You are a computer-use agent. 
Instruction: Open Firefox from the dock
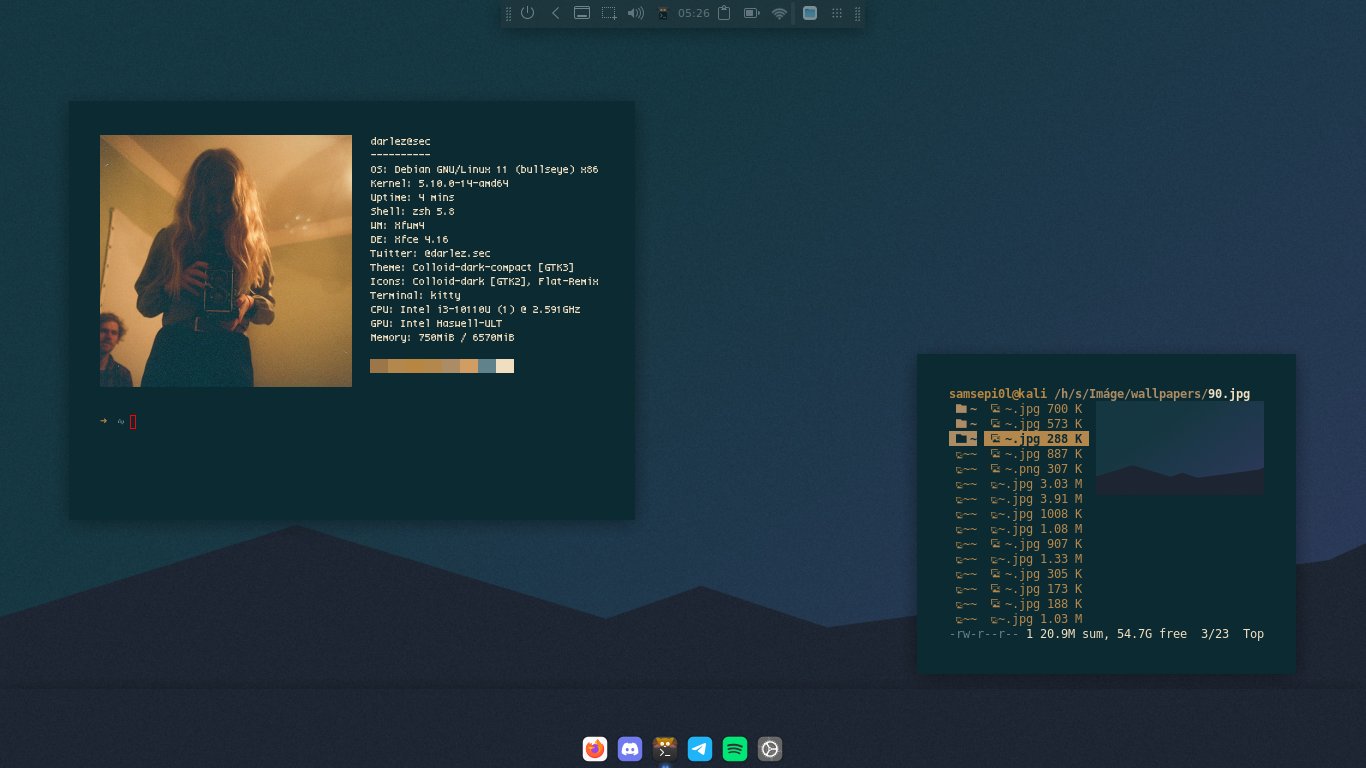click(x=595, y=748)
